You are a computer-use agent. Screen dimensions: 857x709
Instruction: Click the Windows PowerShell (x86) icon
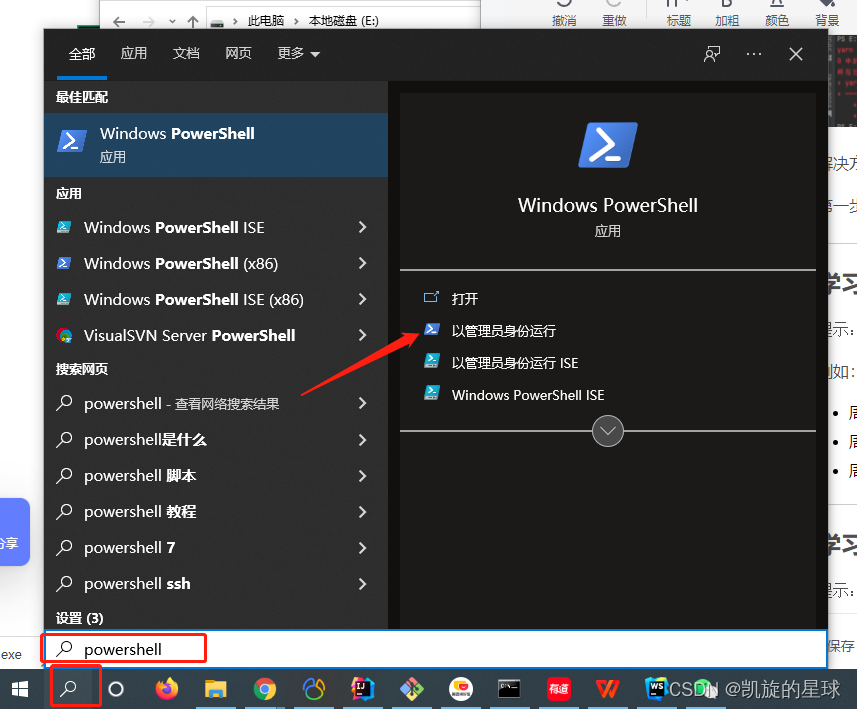64,263
